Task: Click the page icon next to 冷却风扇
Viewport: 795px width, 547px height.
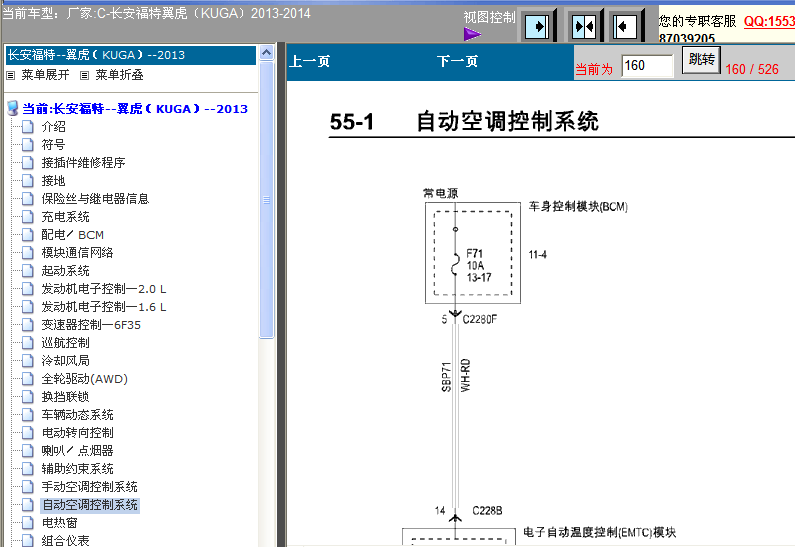Action: point(28,360)
